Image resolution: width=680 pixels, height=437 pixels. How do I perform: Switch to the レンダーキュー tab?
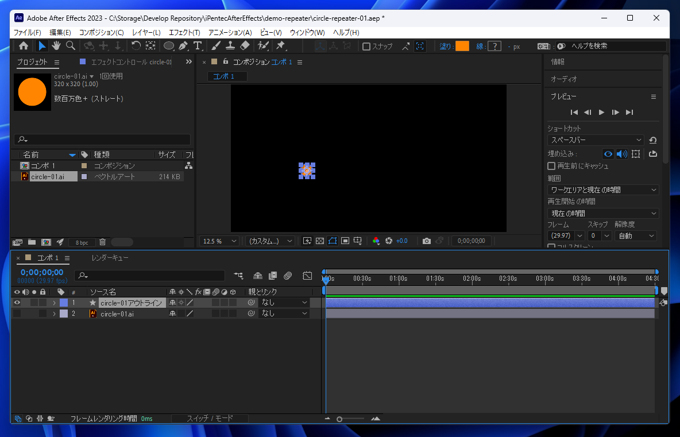click(110, 258)
